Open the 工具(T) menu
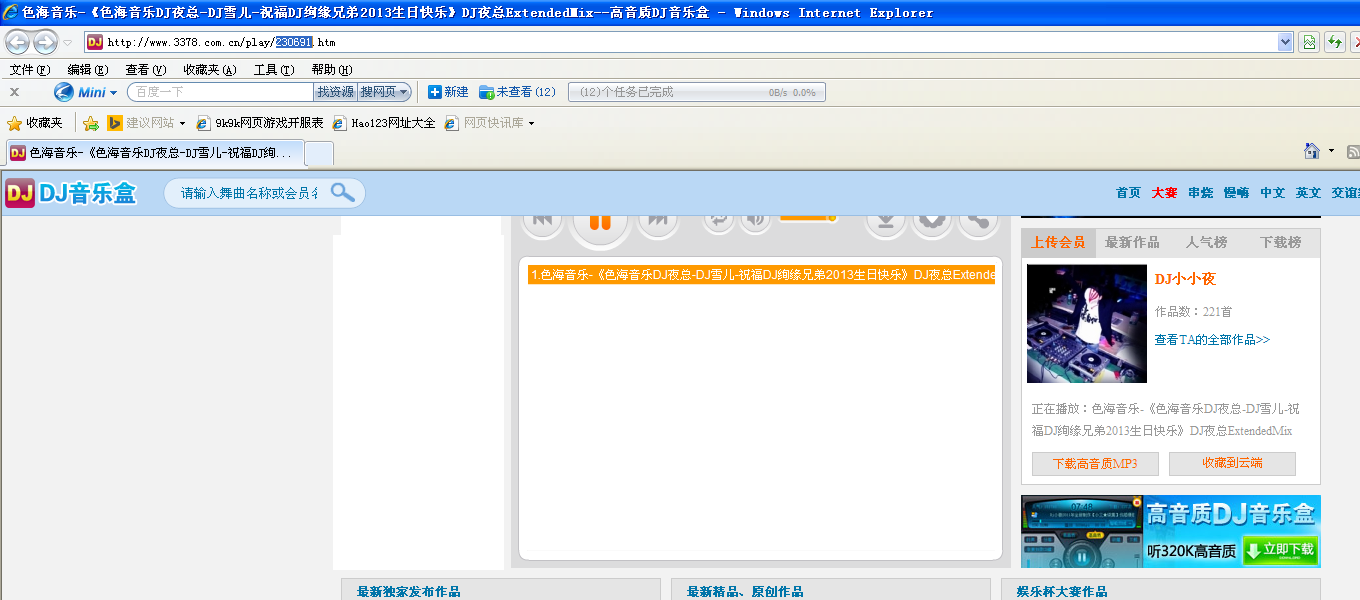Image resolution: width=1360 pixels, height=600 pixels. click(x=274, y=69)
